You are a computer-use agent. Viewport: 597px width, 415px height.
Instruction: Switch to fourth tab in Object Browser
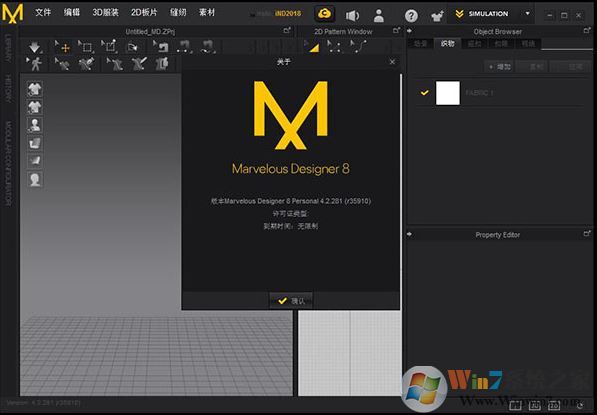501,44
